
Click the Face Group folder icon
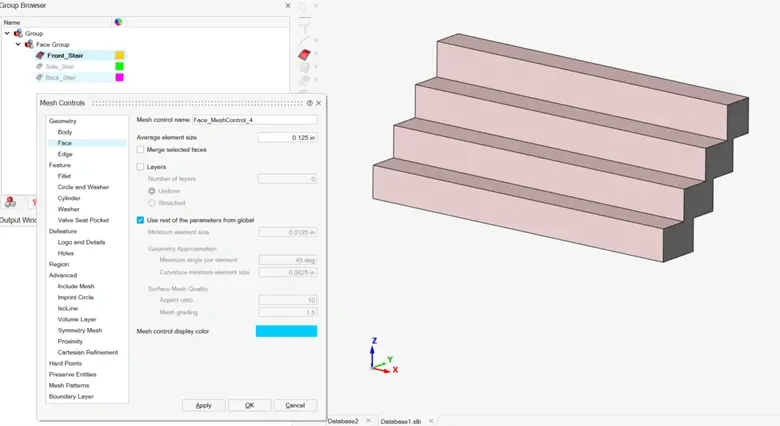28,44
